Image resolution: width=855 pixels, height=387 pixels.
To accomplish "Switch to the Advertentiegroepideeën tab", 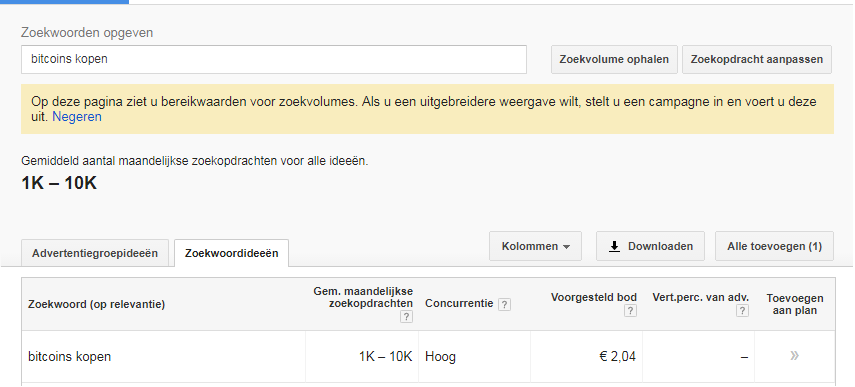I will click(95, 253).
